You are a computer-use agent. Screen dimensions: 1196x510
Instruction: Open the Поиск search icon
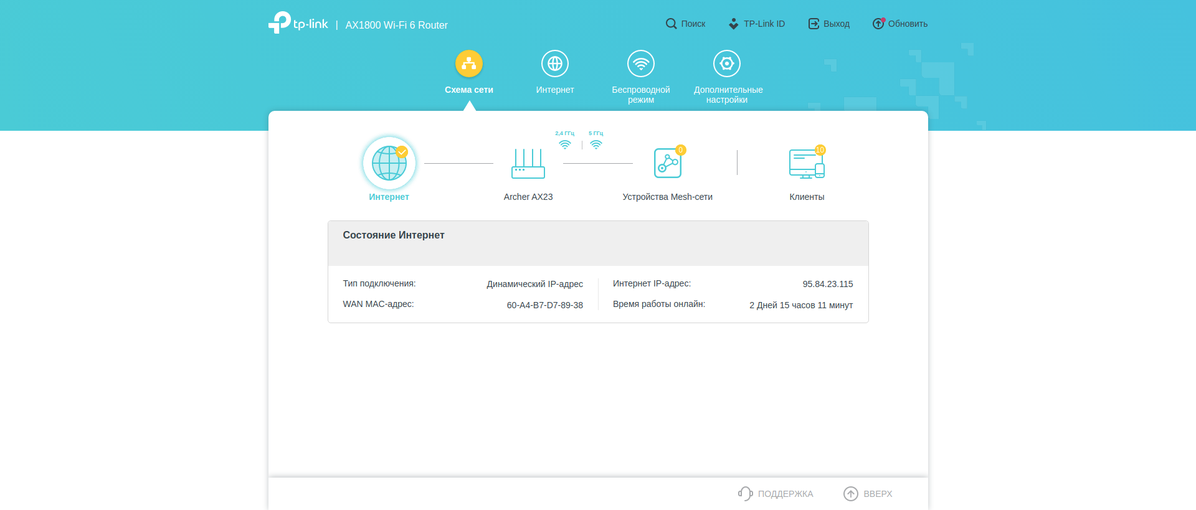tap(671, 24)
